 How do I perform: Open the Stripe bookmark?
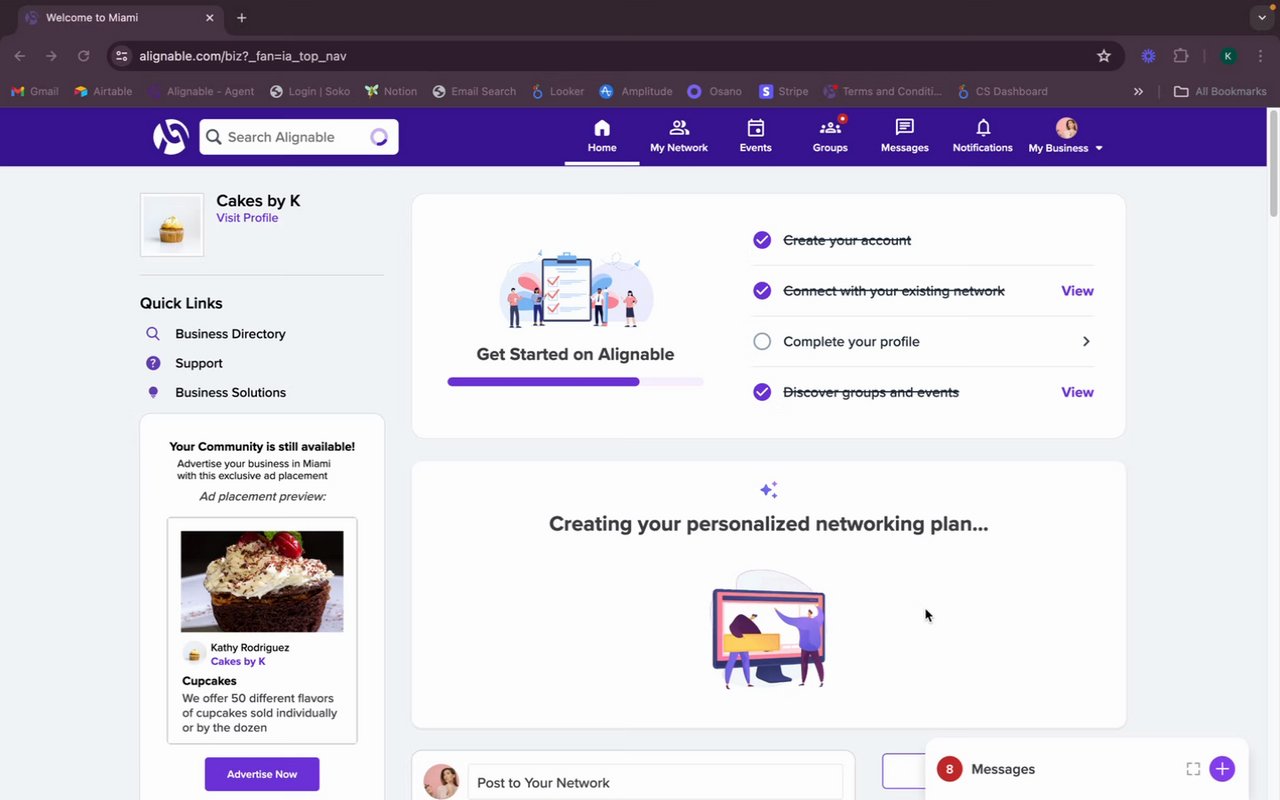pyautogui.click(x=784, y=91)
